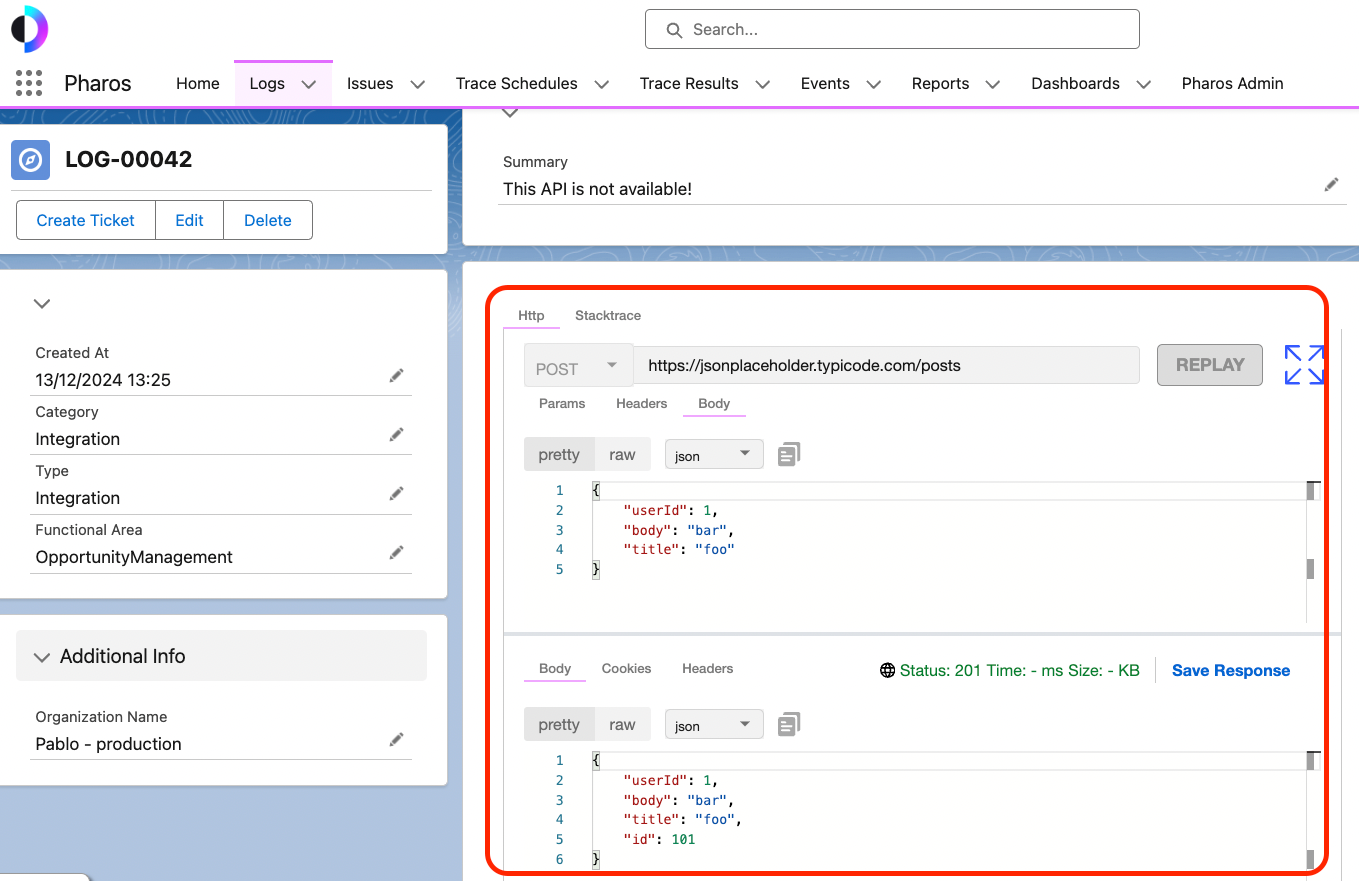
Task: Click the "This API is not available!" summary text
Action: pos(597,189)
